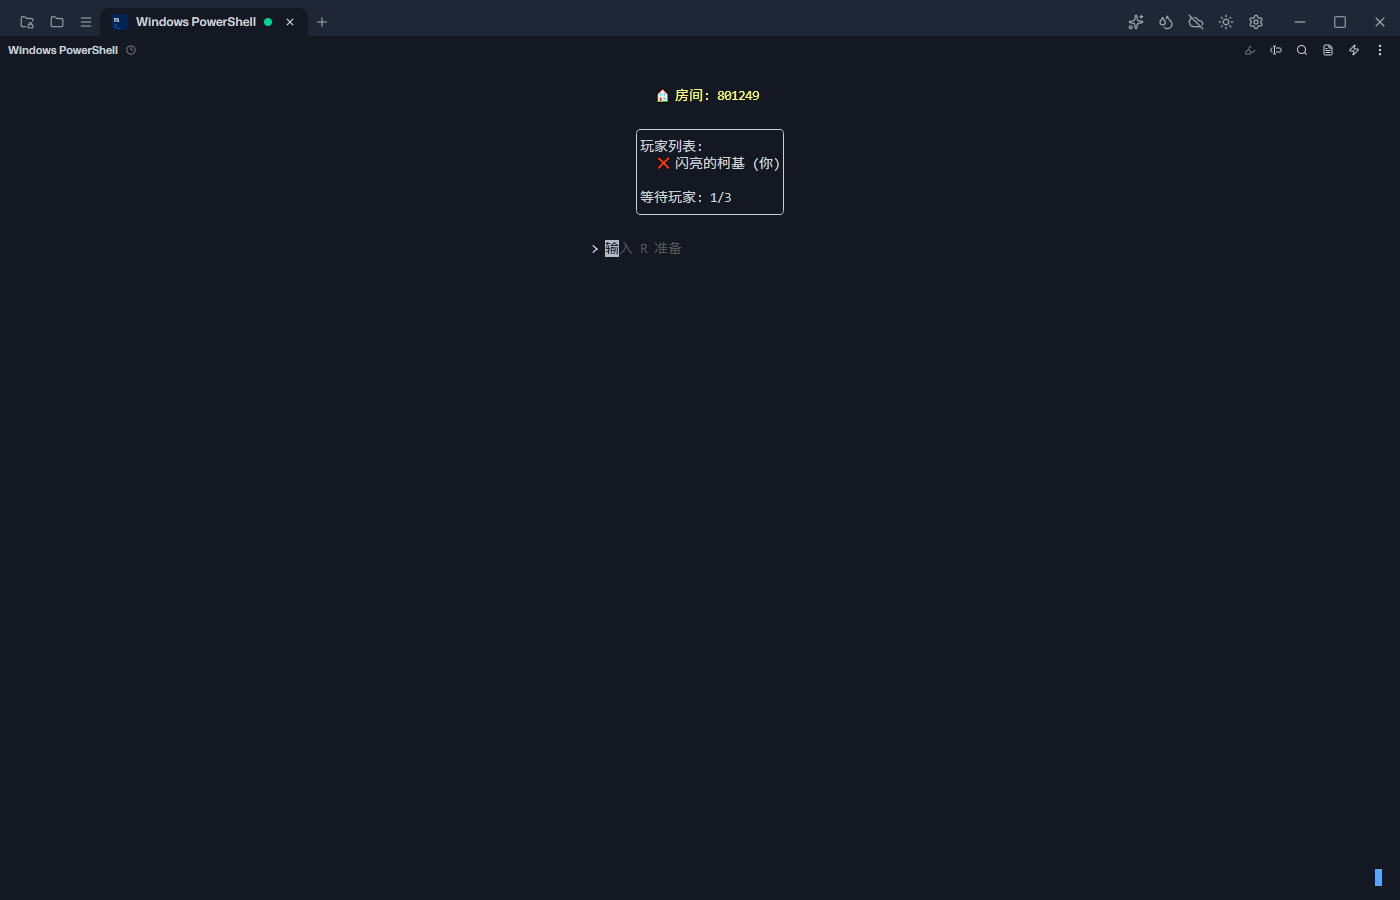Open the folder icon in the title bar

57,22
